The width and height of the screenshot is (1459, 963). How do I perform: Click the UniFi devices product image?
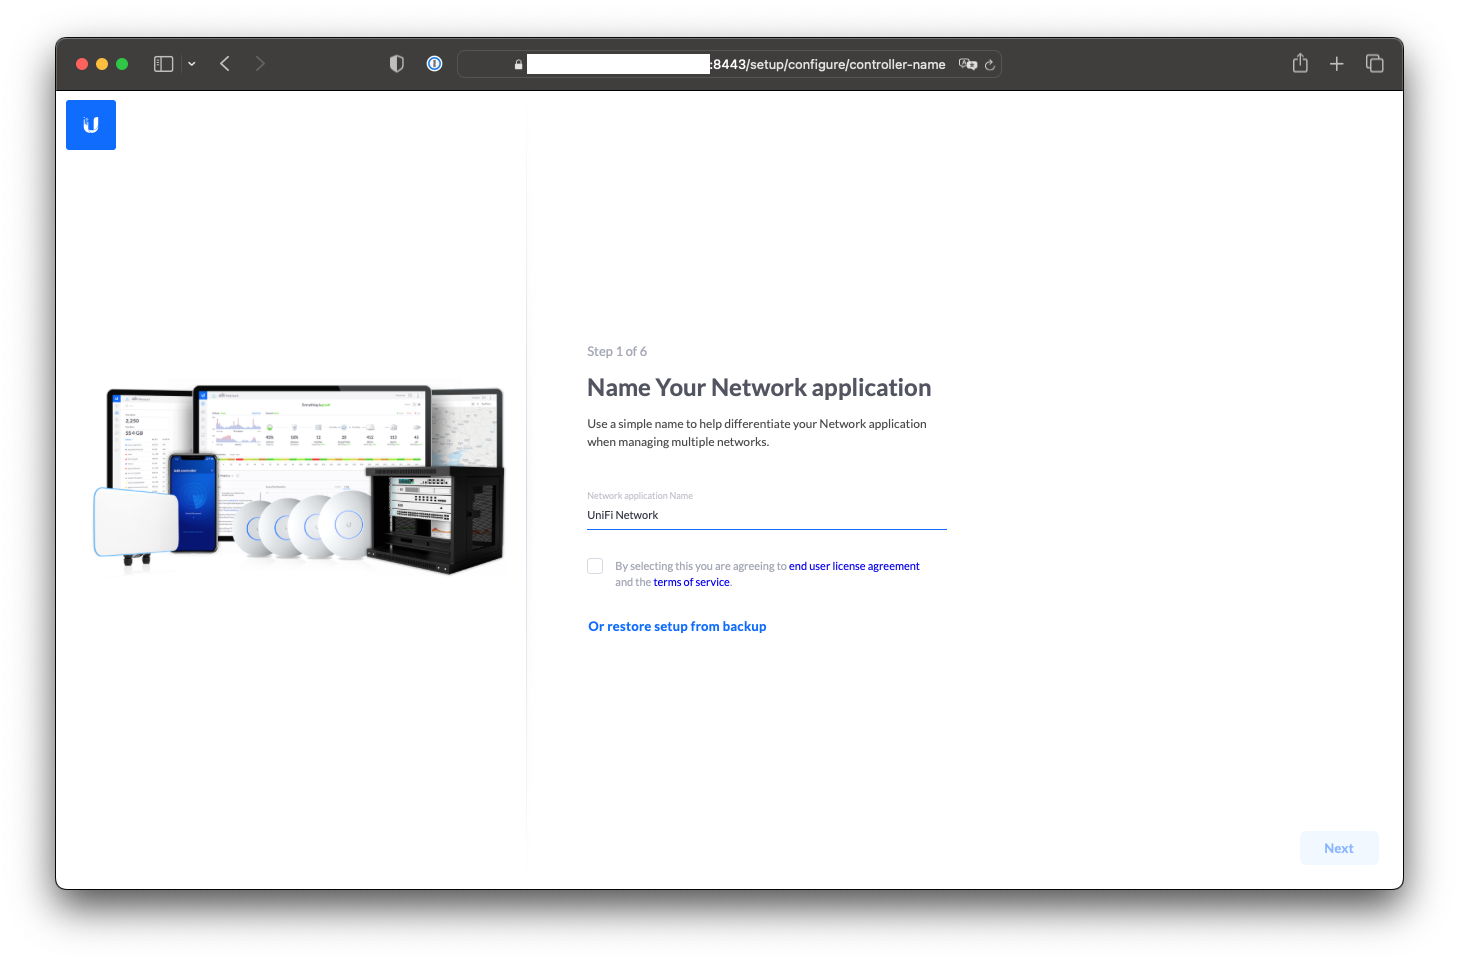pos(299,479)
